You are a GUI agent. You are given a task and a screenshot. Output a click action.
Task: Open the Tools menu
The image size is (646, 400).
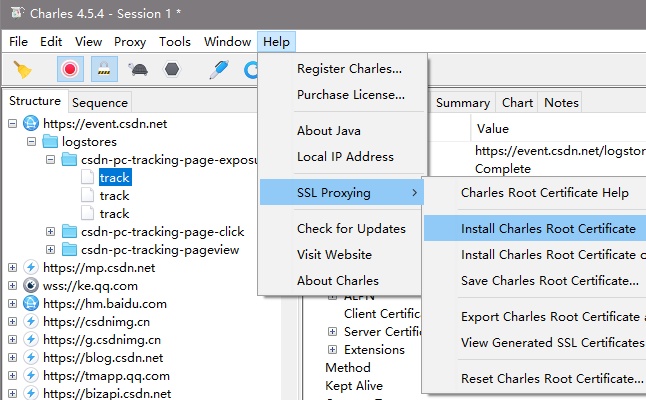(x=175, y=42)
